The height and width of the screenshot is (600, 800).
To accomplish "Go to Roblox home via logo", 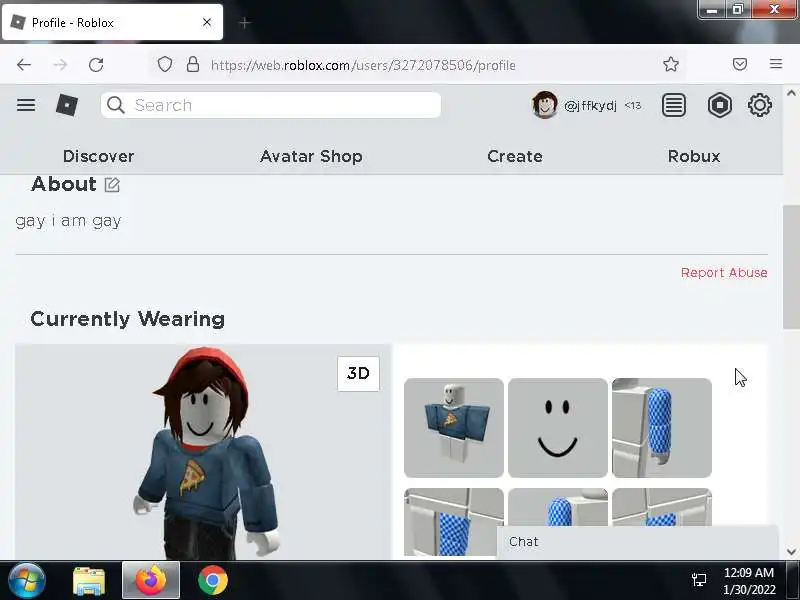I will tap(67, 105).
